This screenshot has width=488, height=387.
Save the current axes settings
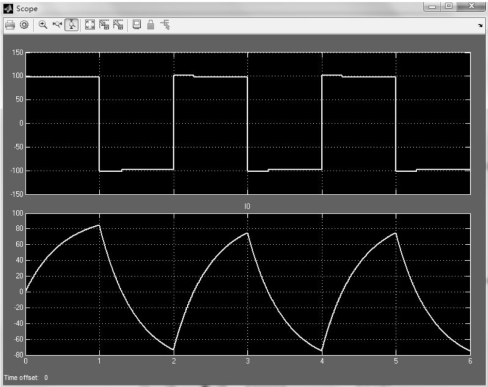104,25
